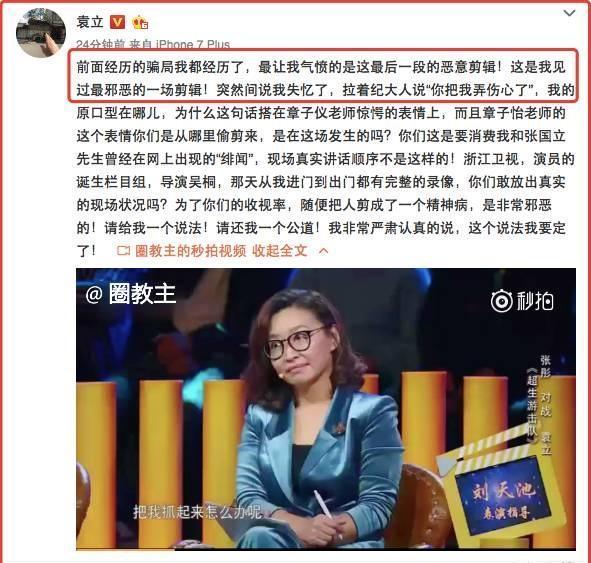Click the 刘天池 clapperboard graphic

[x=502, y=493]
